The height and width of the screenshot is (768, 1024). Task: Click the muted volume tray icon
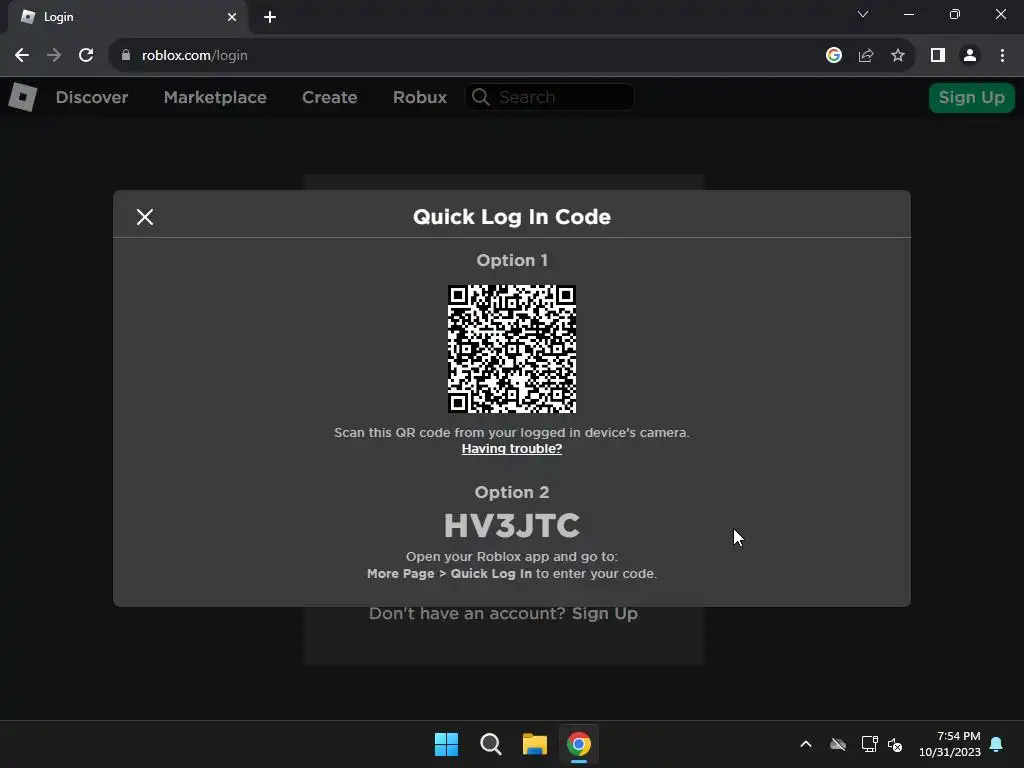pyautogui.click(x=895, y=744)
